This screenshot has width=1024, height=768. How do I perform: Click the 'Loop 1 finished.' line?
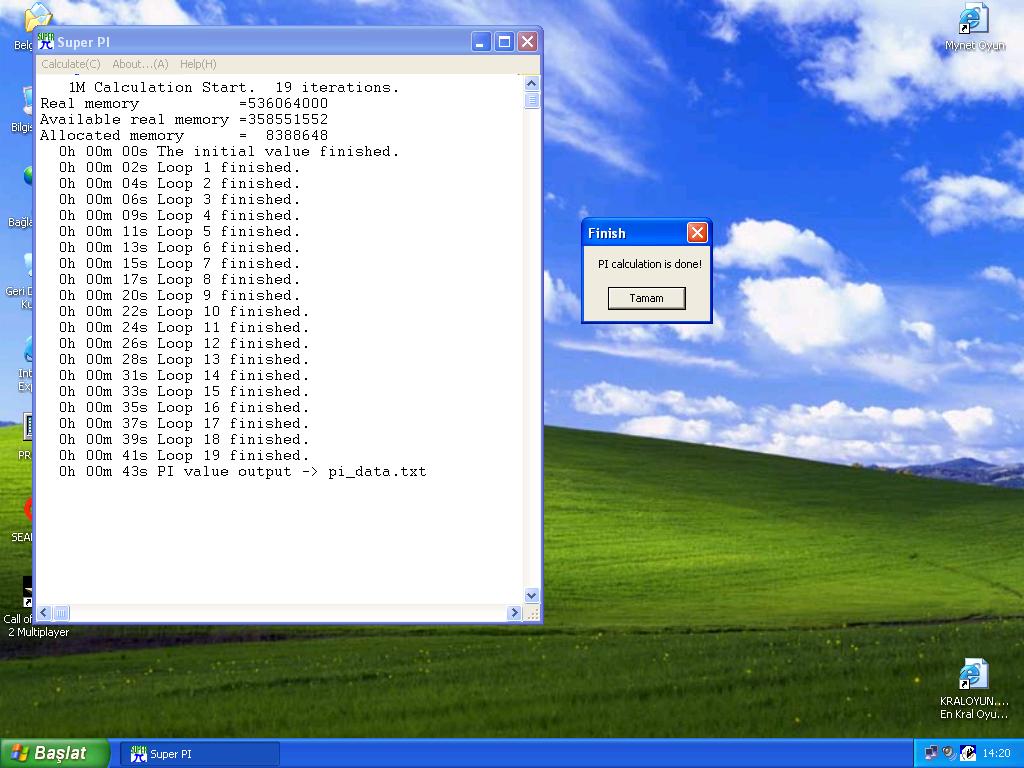pyautogui.click(x=180, y=168)
